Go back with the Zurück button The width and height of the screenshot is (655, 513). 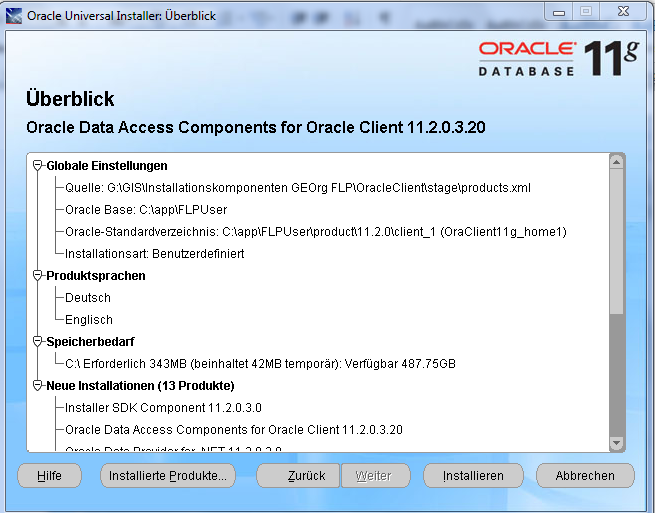(298, 475)
